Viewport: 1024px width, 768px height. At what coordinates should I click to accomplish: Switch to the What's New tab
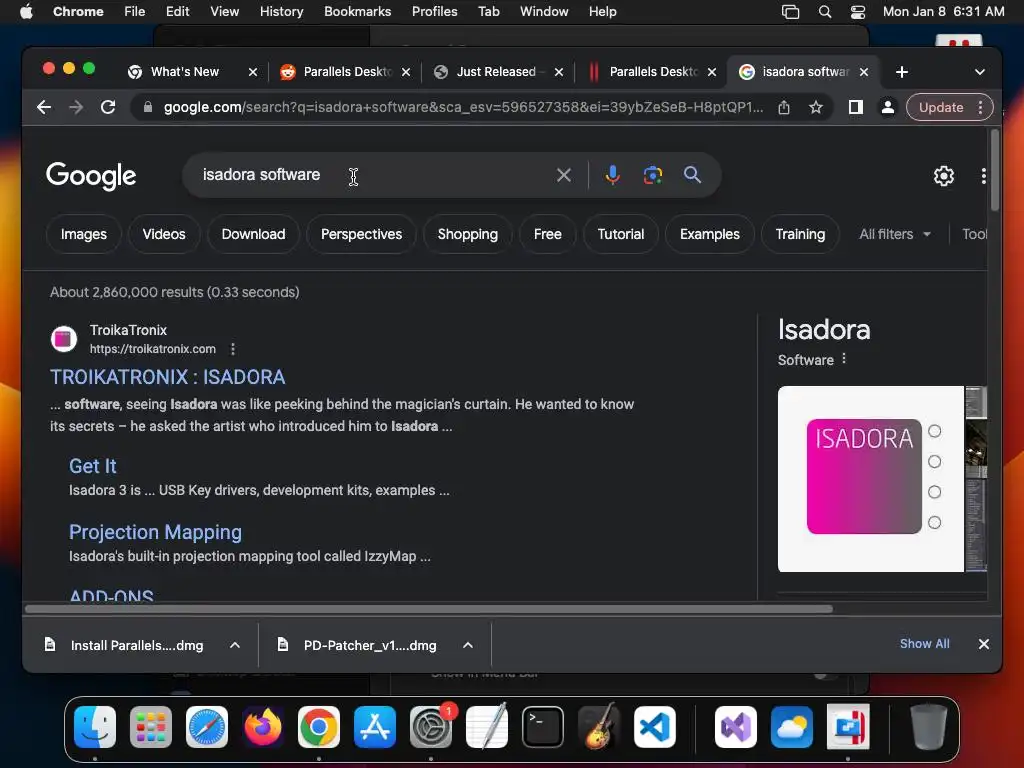(x=185, y=72)
